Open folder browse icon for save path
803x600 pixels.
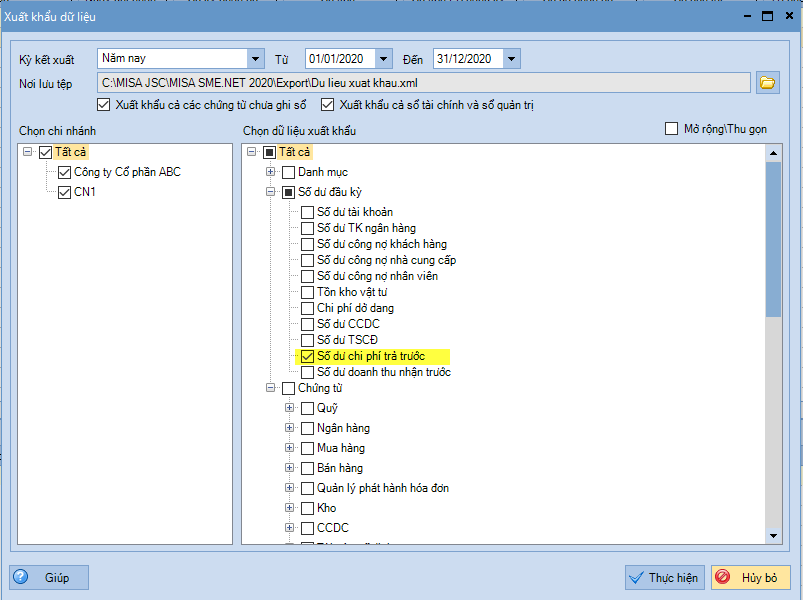coord(767,82)
